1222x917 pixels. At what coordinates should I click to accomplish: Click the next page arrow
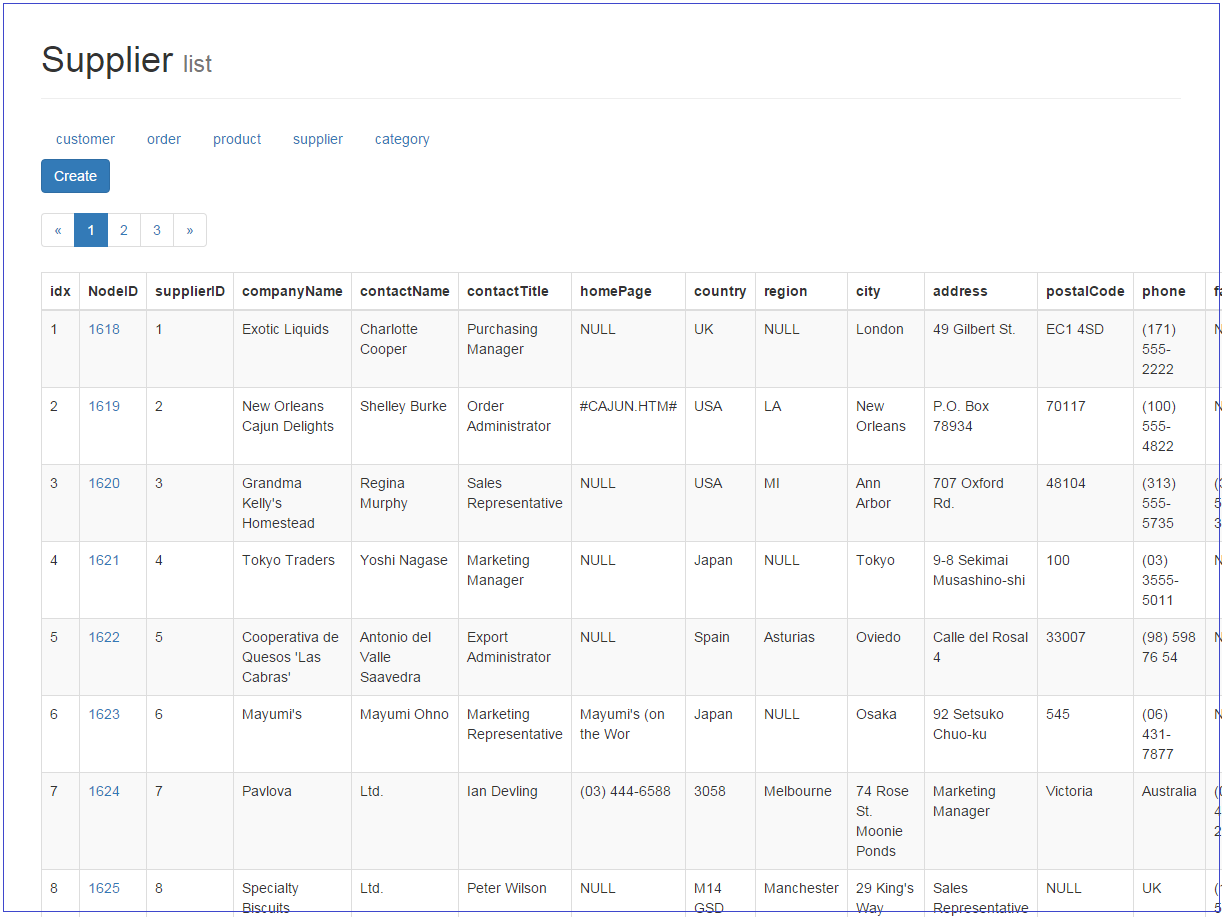(x=190, y=229)
